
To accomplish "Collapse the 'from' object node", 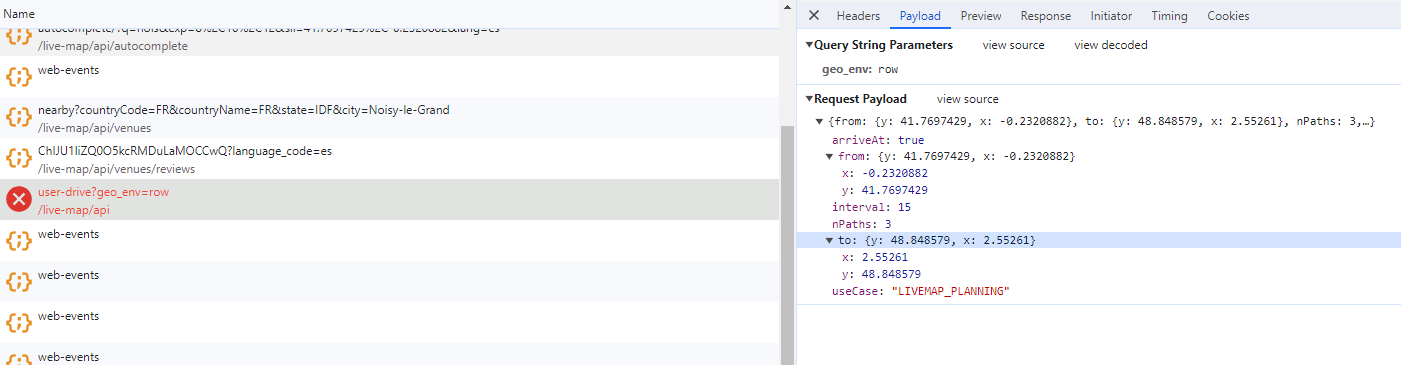I will [x=829, y=156].
